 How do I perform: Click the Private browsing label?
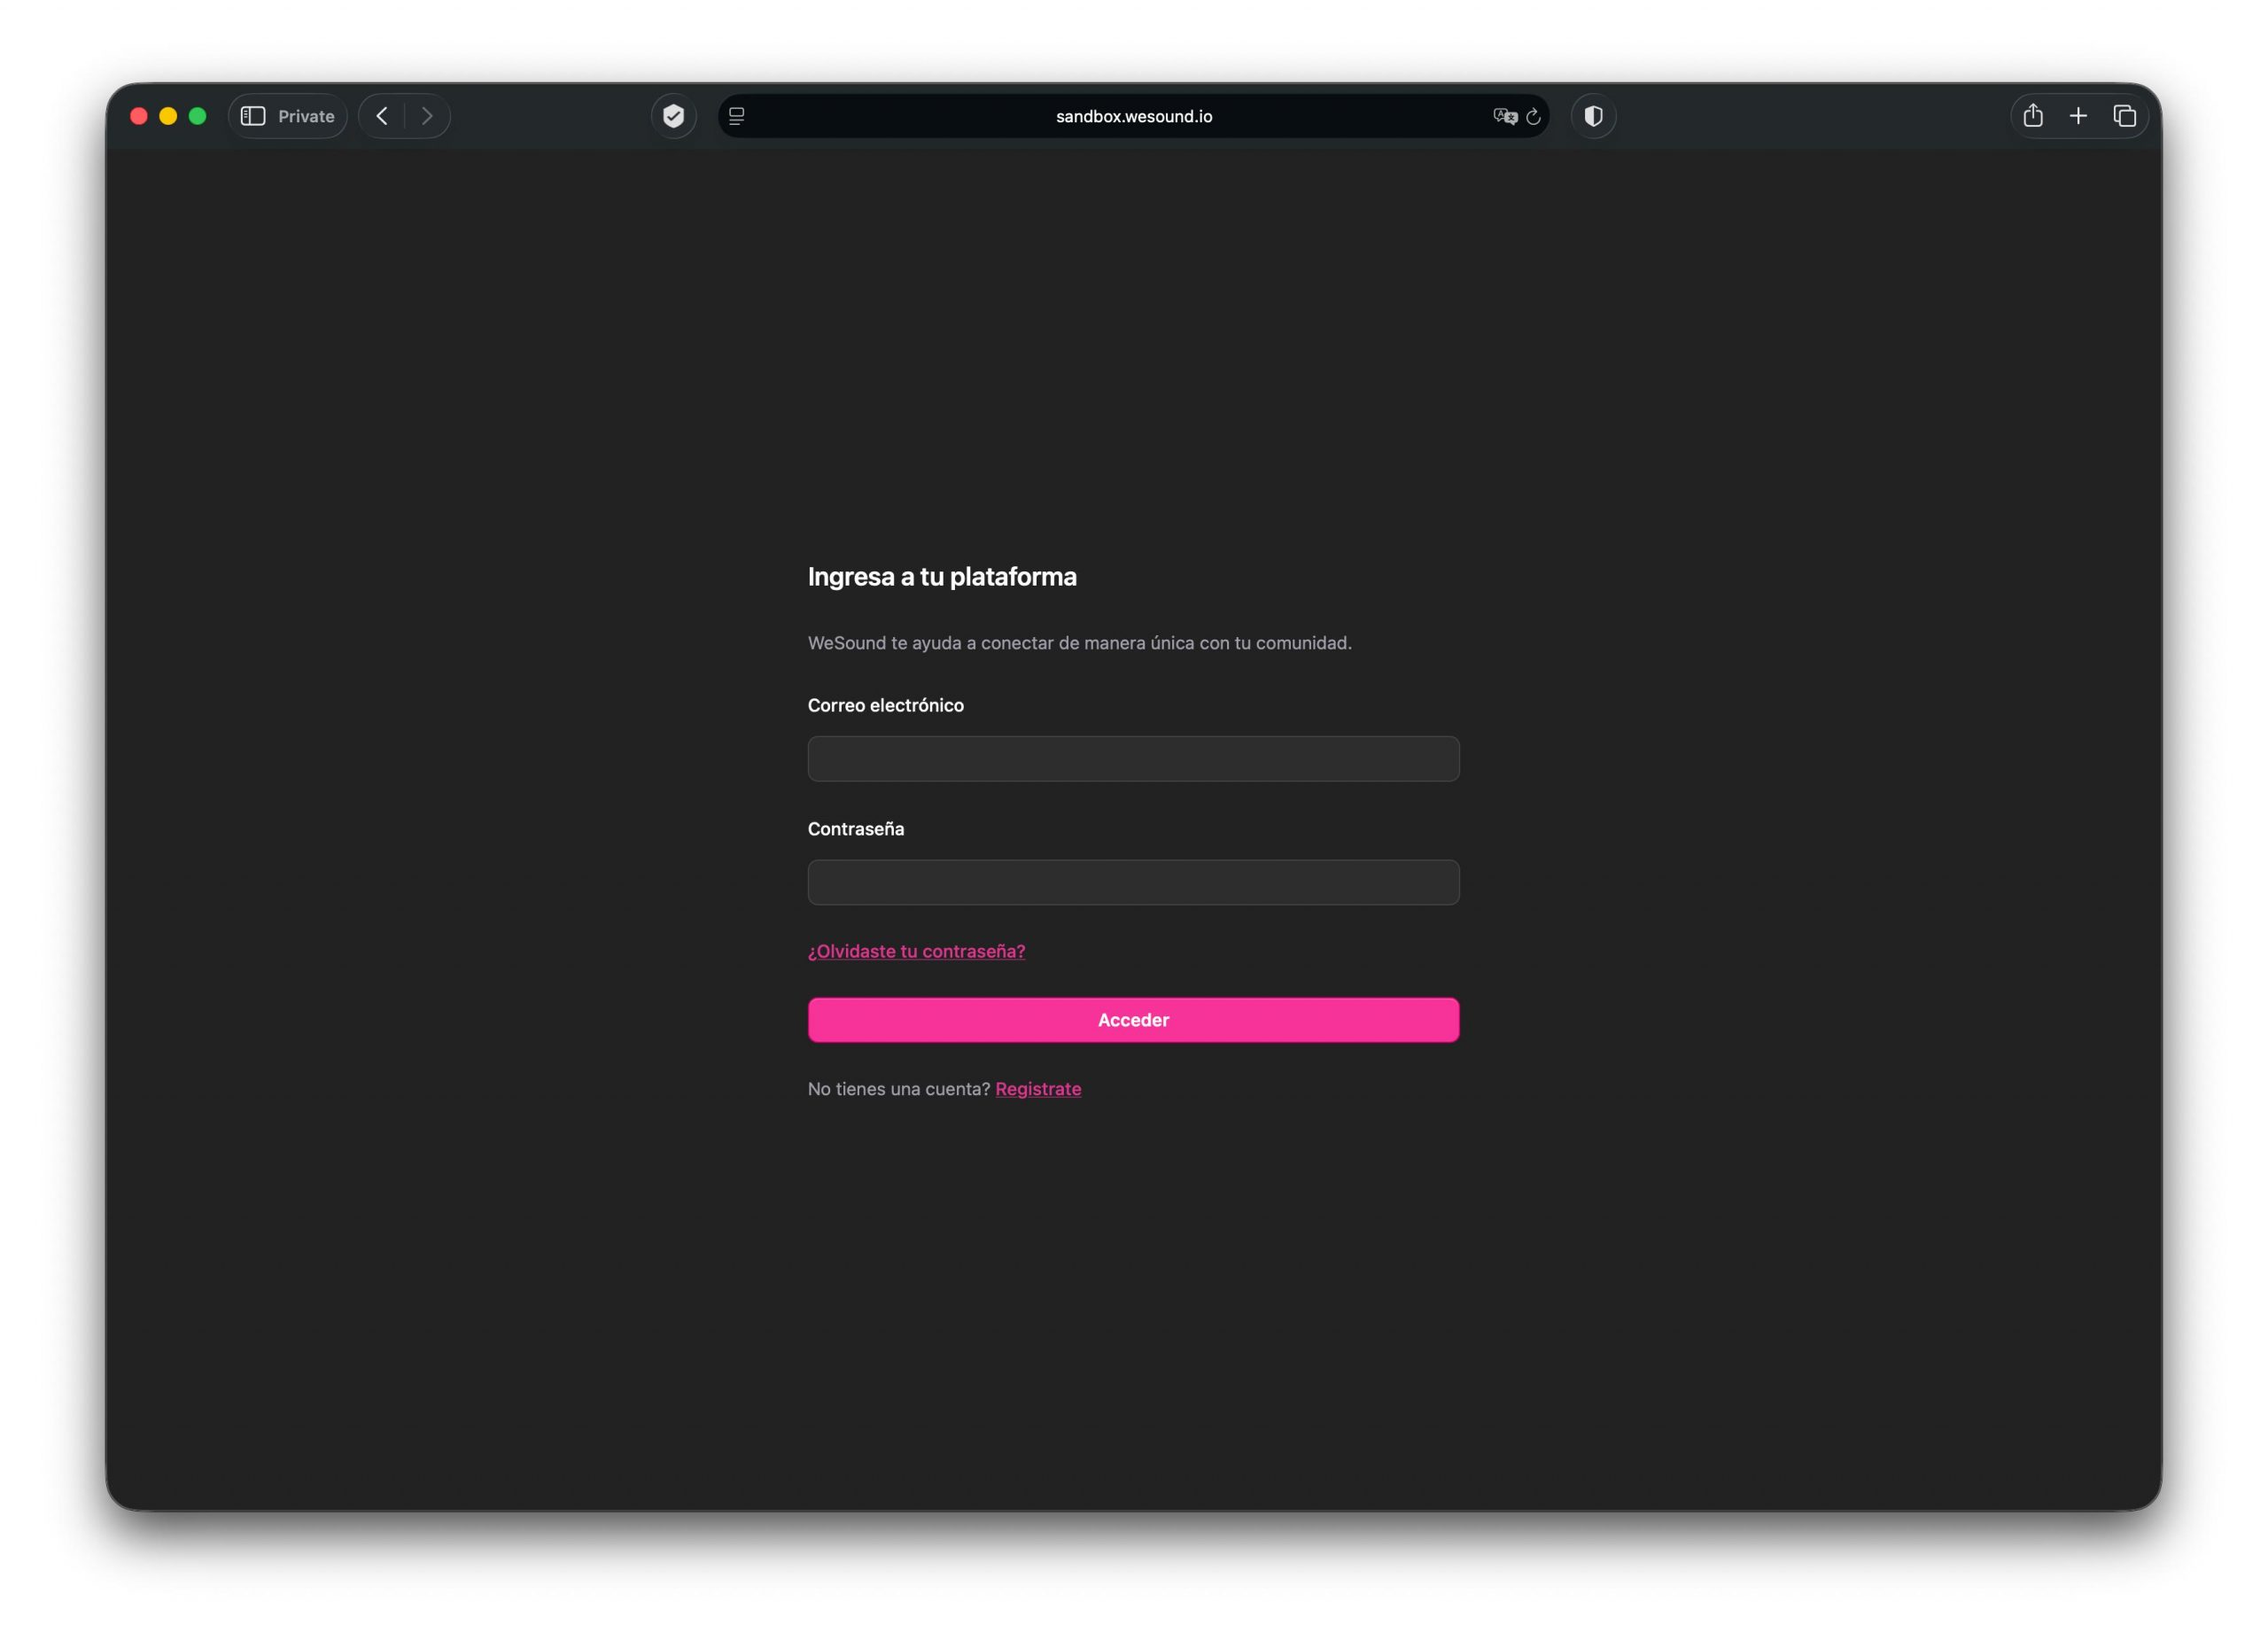tap(305, 115)
